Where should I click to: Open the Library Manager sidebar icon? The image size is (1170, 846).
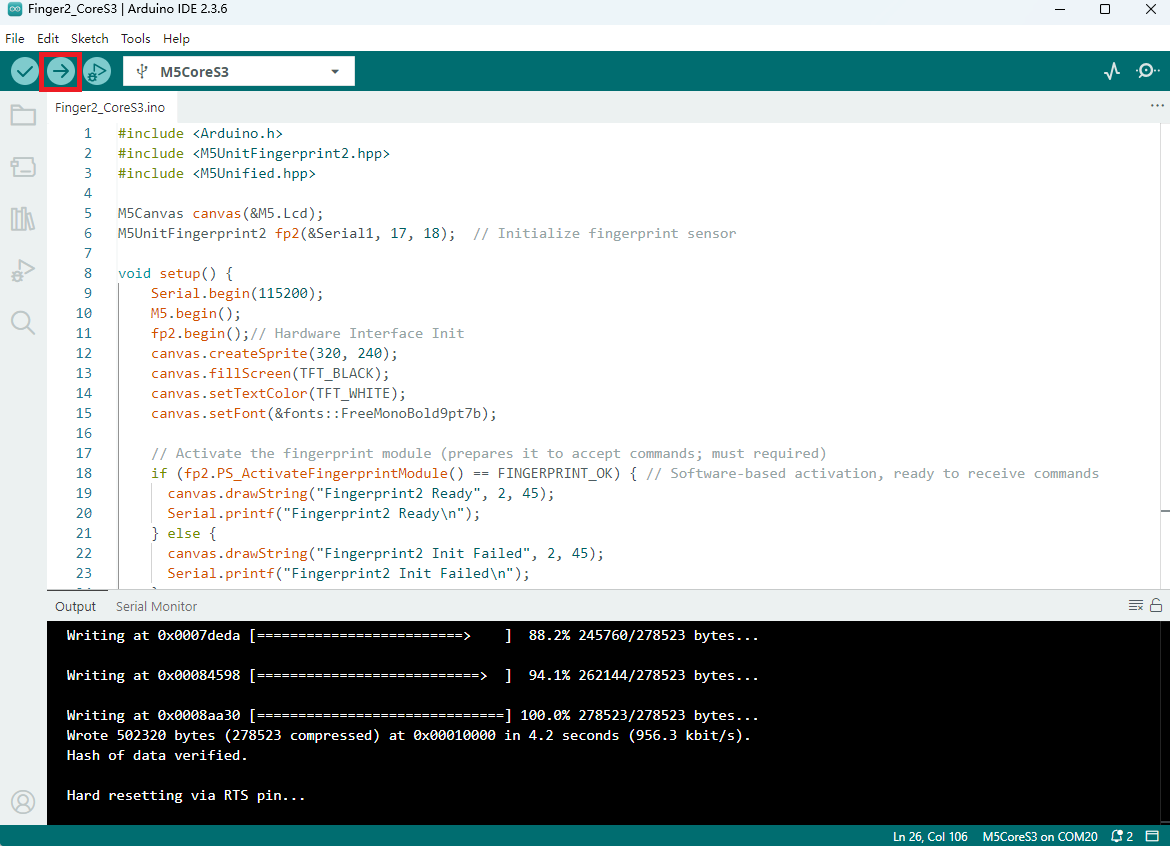tap(23, 219)
